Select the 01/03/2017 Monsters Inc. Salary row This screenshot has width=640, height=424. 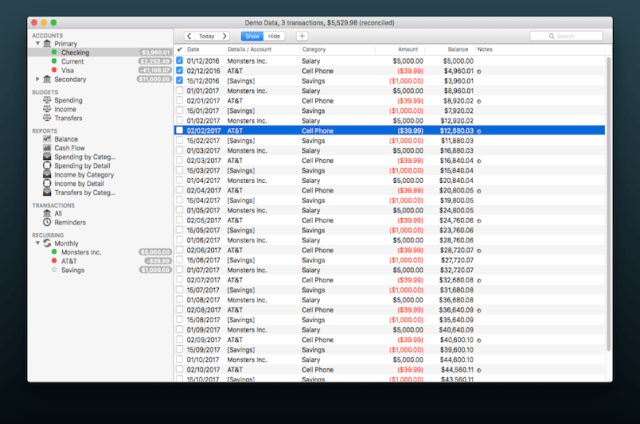coord(389,151)
